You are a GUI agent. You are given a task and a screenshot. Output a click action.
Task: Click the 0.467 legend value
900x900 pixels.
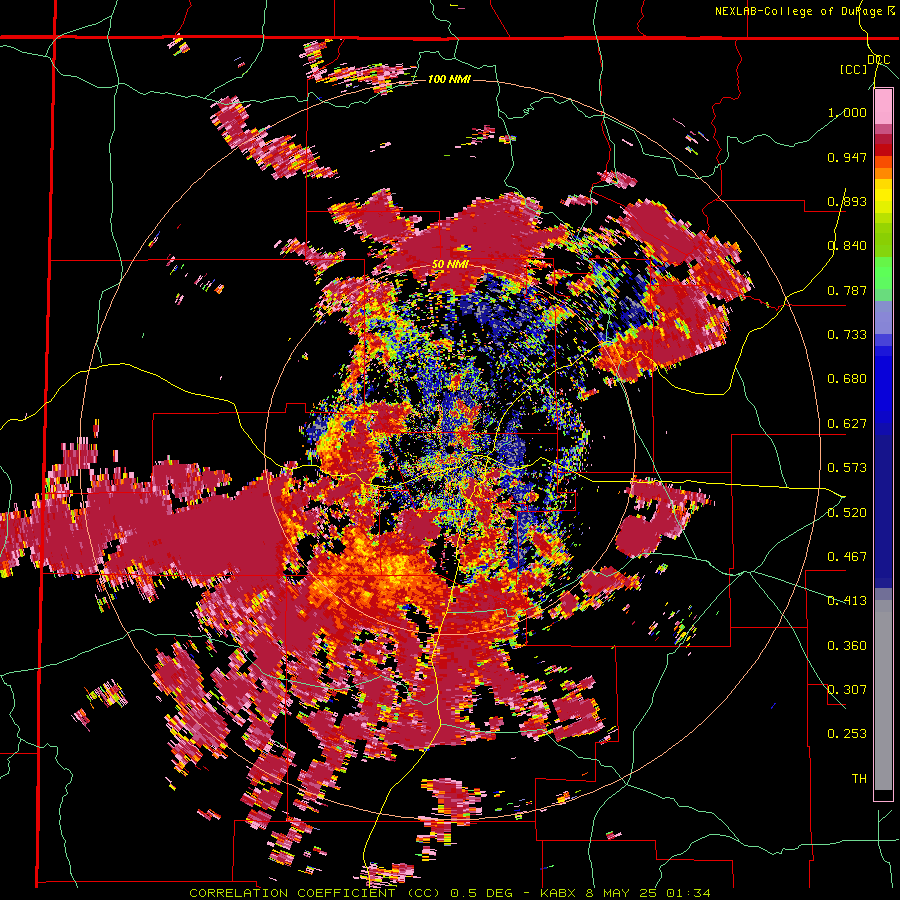(847, 557)
